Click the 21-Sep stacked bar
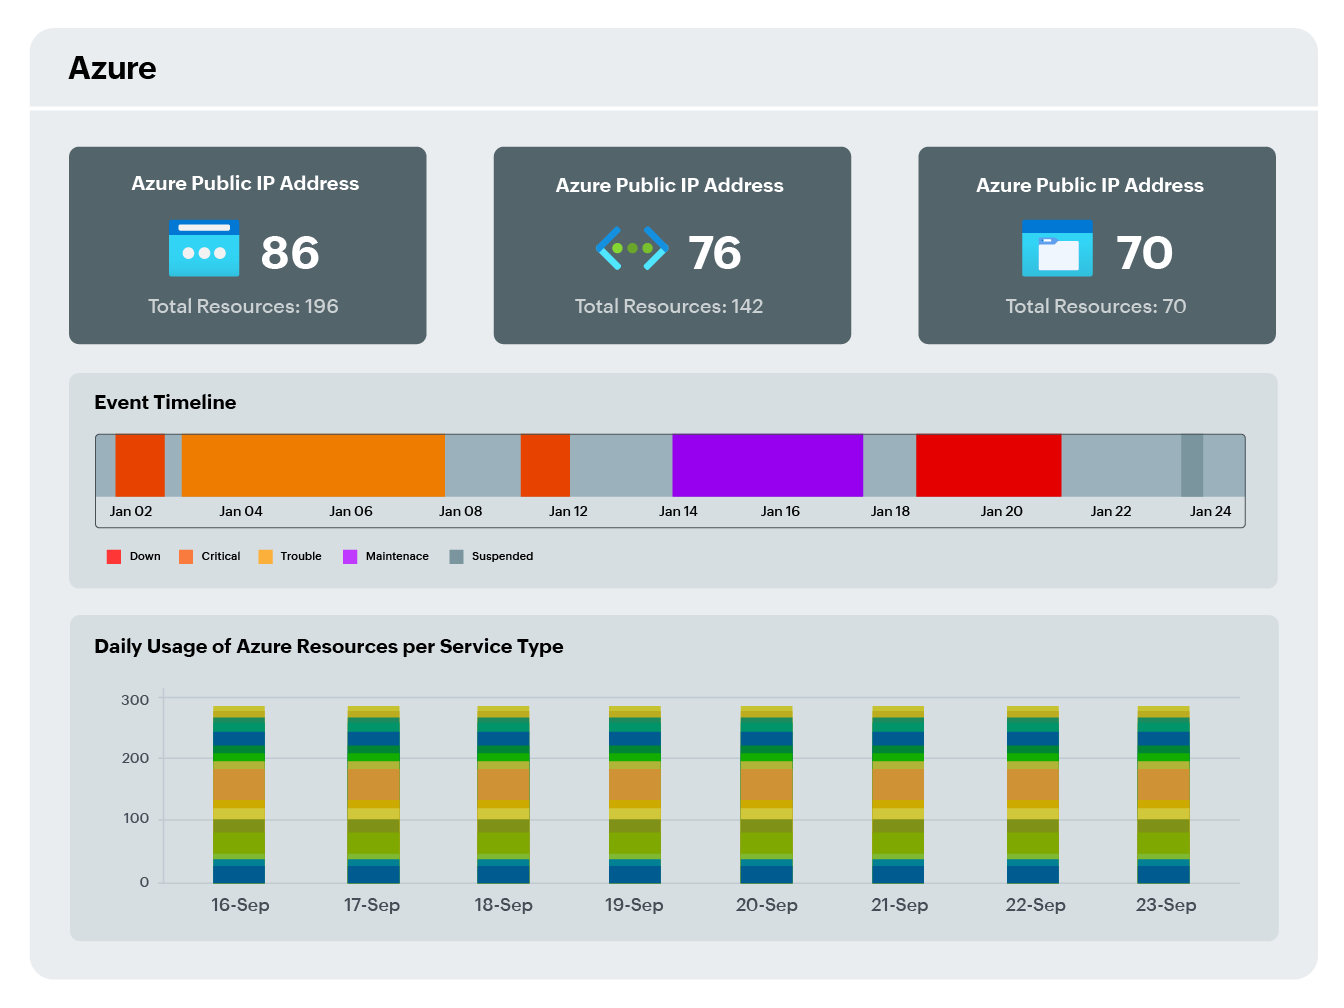This screenshot has width=1344, height=1008. click(898, 795)
